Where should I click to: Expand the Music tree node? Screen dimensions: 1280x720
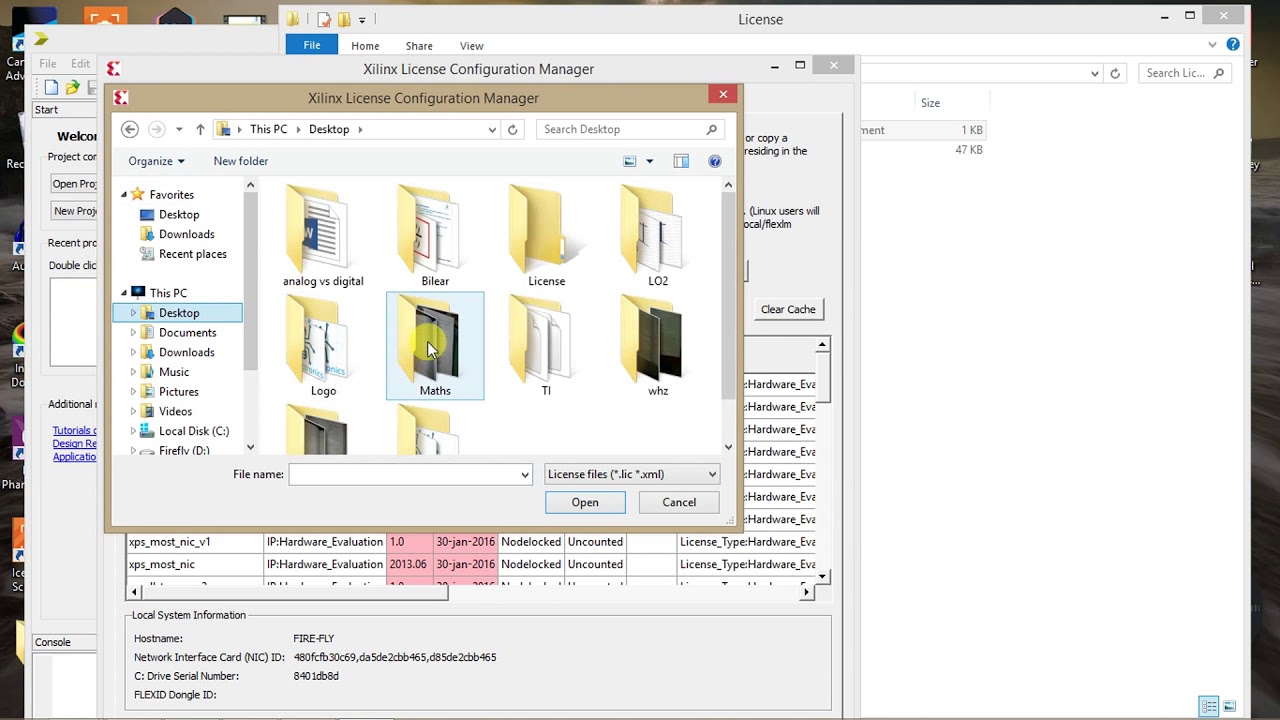click(x=133, y=372)
